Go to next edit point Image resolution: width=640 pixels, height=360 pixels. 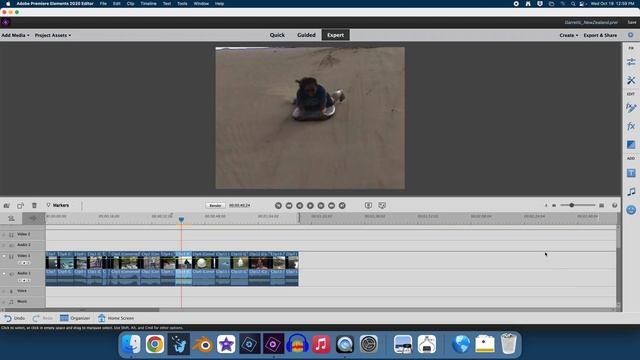click(342, 205)
